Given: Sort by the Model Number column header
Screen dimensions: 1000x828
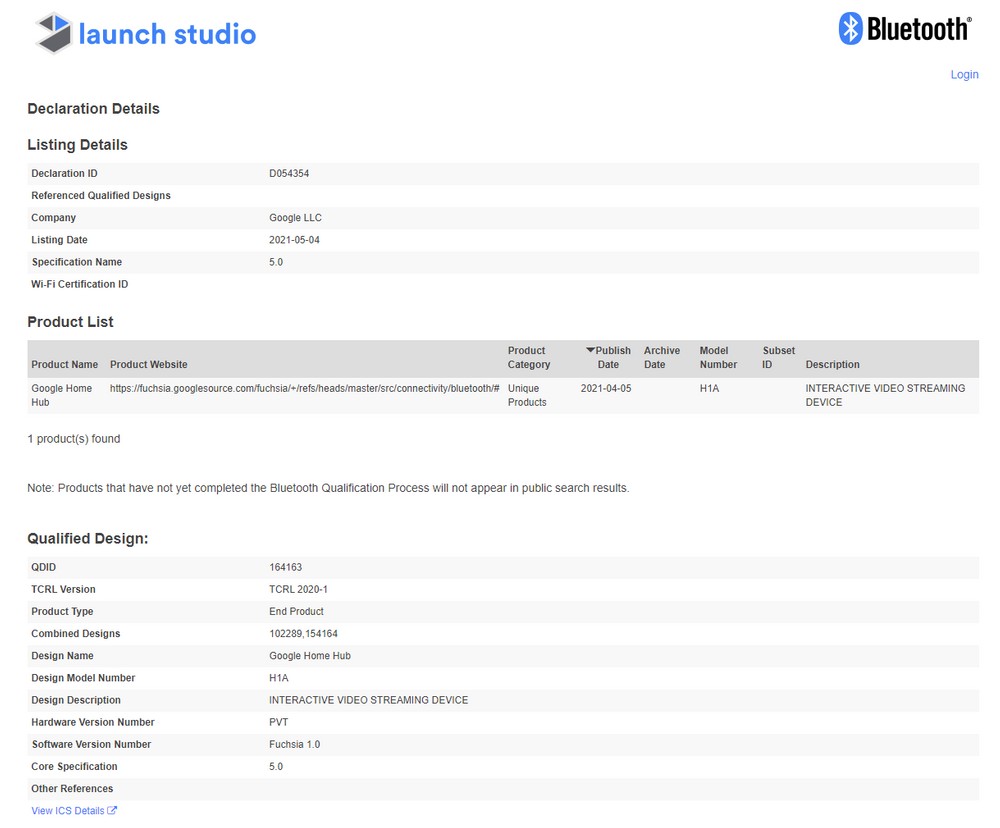Looking at the screenshot, I should (718, 357).
